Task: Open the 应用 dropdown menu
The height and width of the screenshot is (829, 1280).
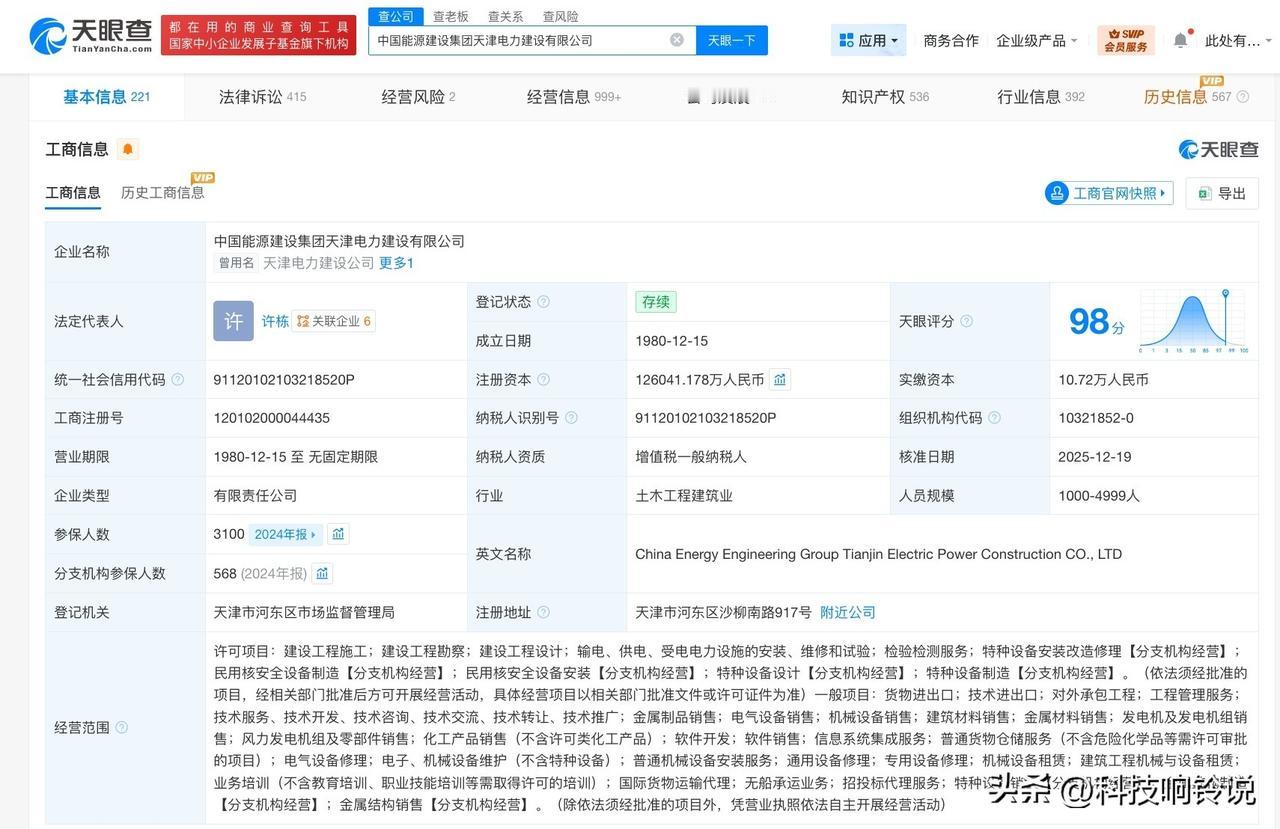Action: coord(868,40)
